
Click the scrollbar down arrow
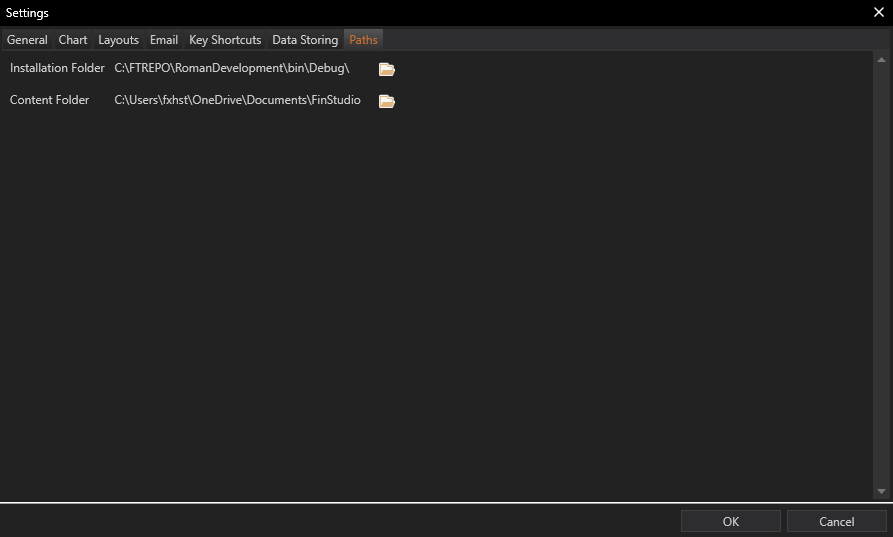pos(881,491)
